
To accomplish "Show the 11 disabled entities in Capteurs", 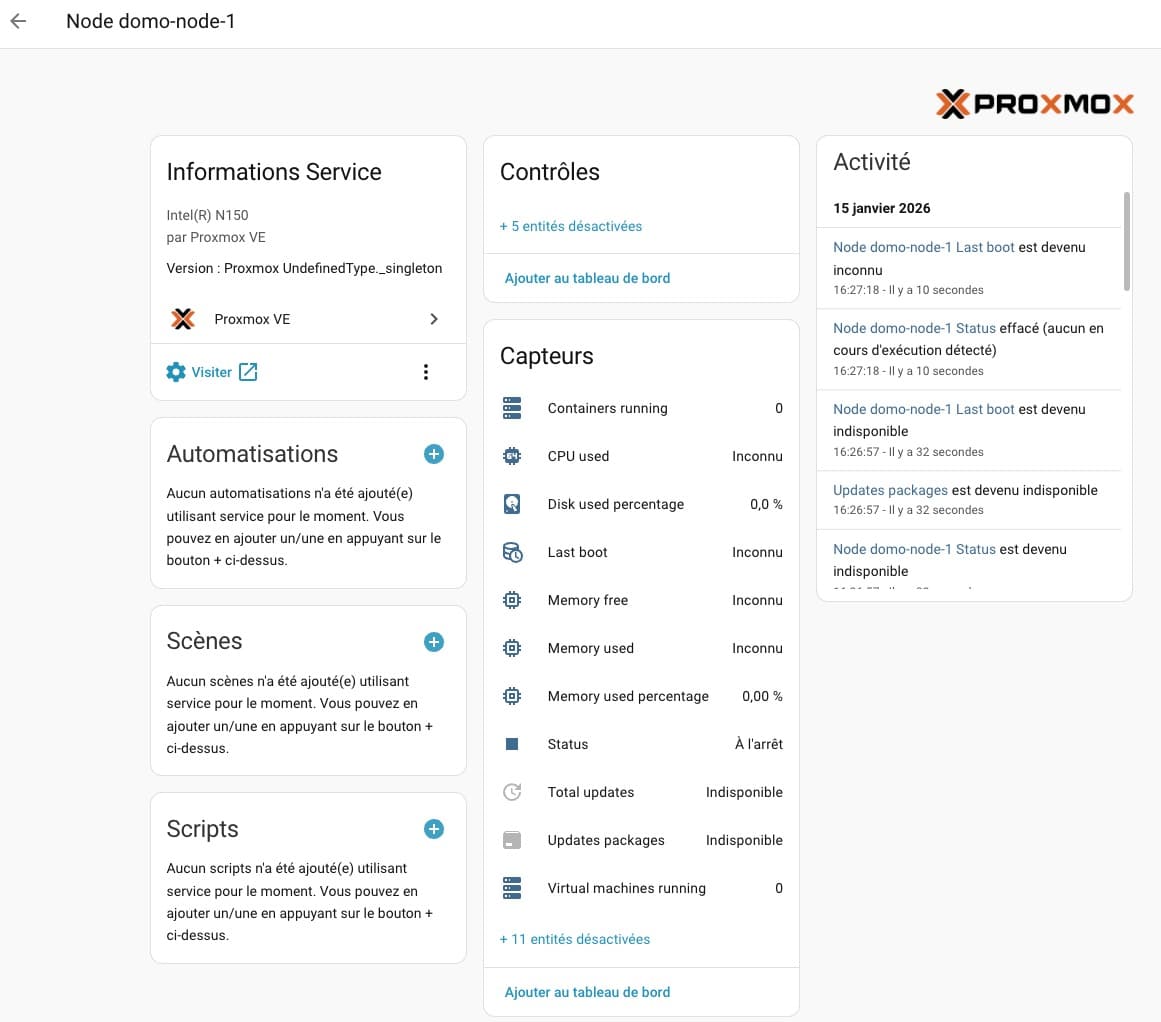I will point(575,939).
